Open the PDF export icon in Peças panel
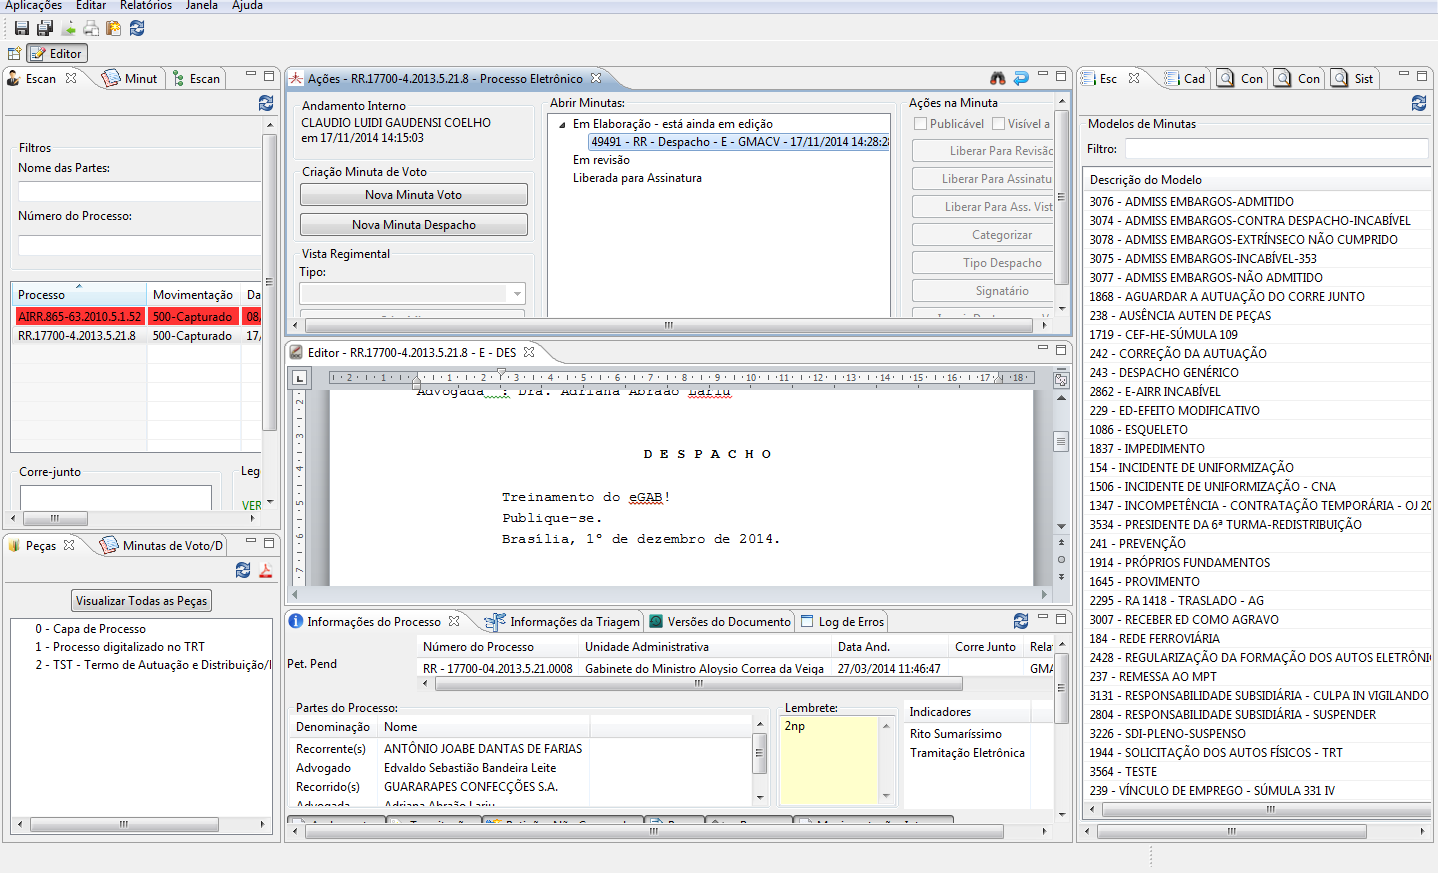 266,570
